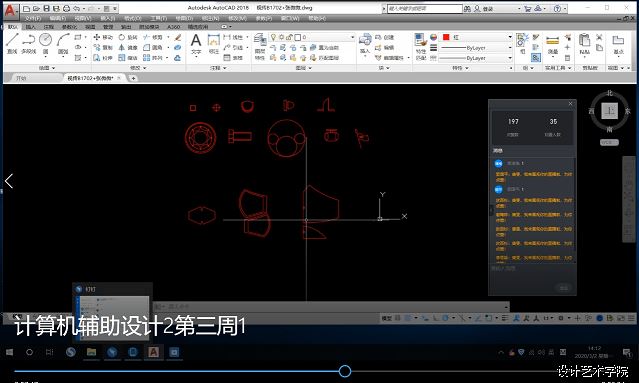
Task: Click the new drawing tab plus button
Action: pos(133,78)
